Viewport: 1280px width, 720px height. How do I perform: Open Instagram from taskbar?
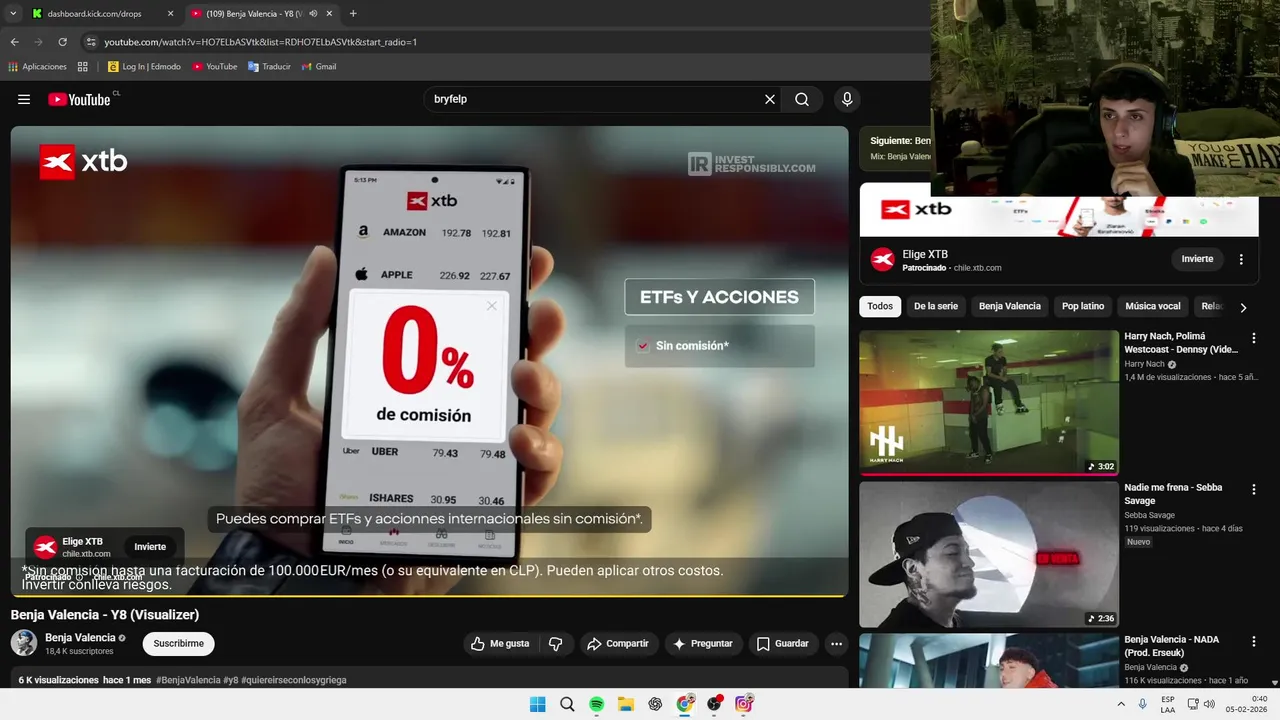[744, 704]
